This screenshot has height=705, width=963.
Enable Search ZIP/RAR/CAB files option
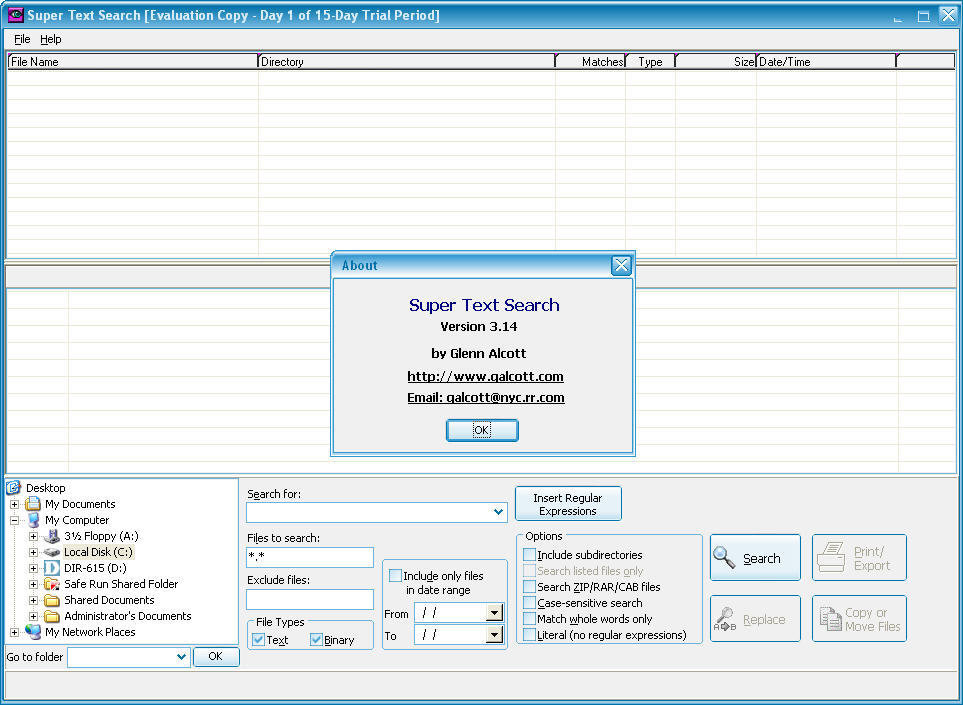click(x=529, y=586)
